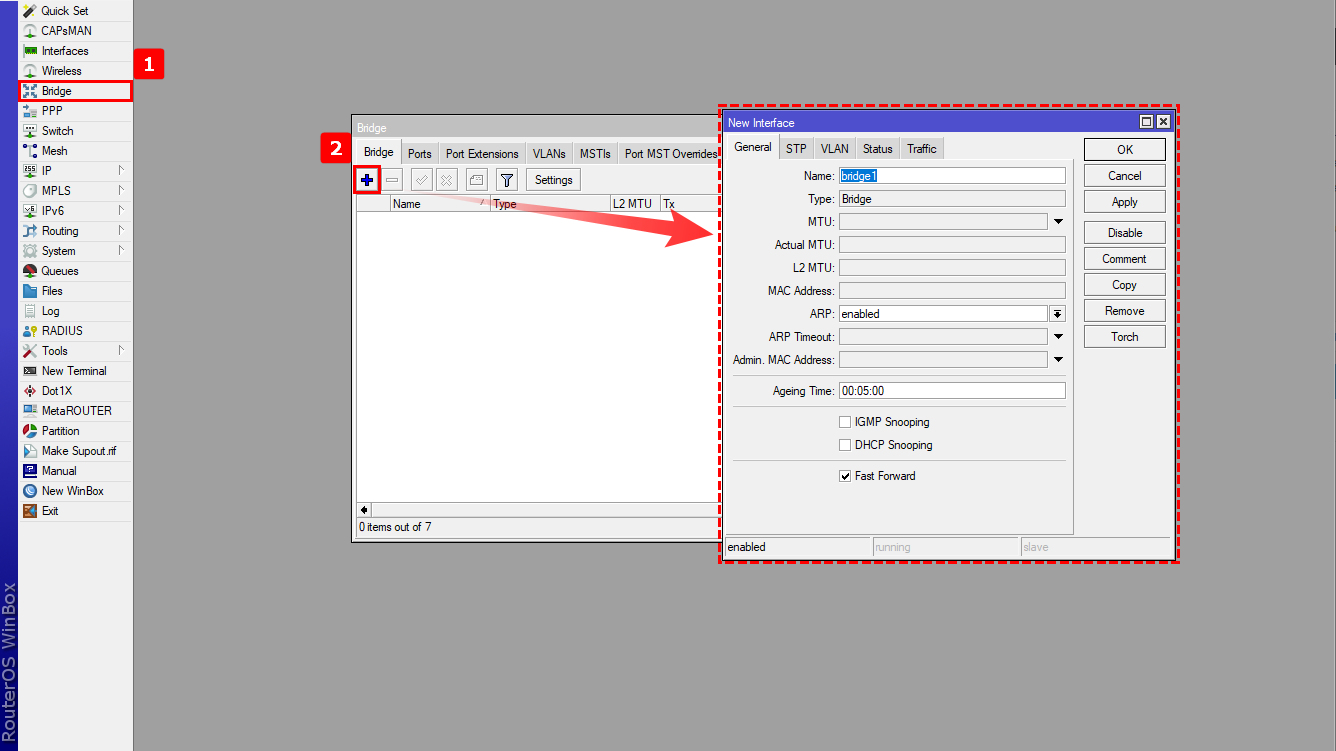1336x751 pixels.
Task: Open Files in the sidebar
Action: click(52, 291)
